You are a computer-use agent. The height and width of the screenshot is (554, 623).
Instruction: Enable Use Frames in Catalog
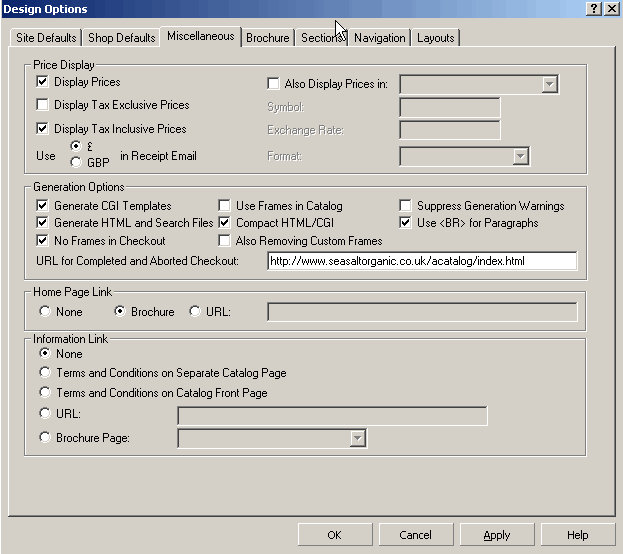click(x=225, y=206)
